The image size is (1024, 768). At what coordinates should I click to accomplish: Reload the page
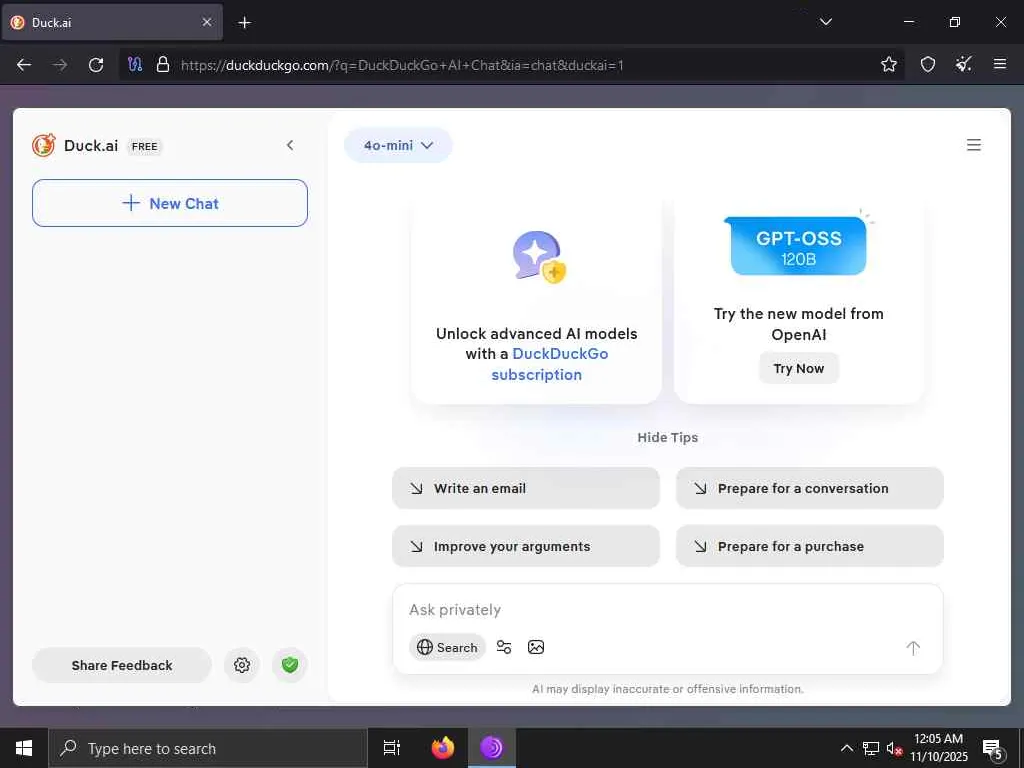pos(96,65)
